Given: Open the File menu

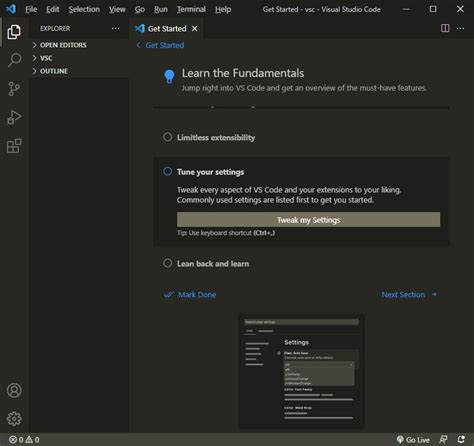Looking at the screenshot, I should (31, 9).
